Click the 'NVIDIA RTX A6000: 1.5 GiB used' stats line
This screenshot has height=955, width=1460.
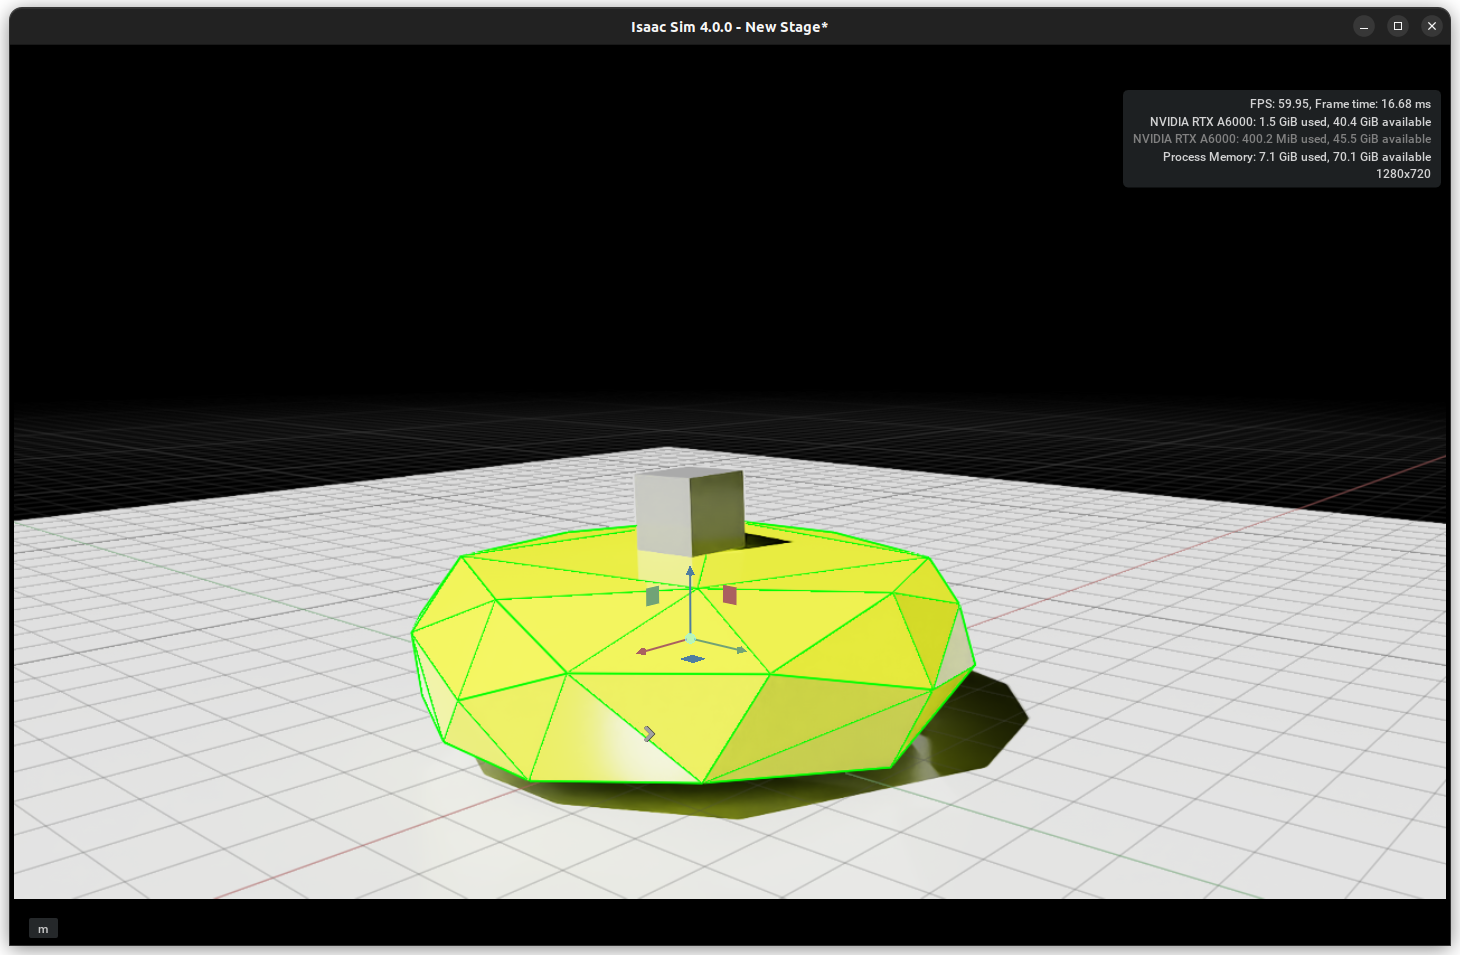pos(1291,121)
